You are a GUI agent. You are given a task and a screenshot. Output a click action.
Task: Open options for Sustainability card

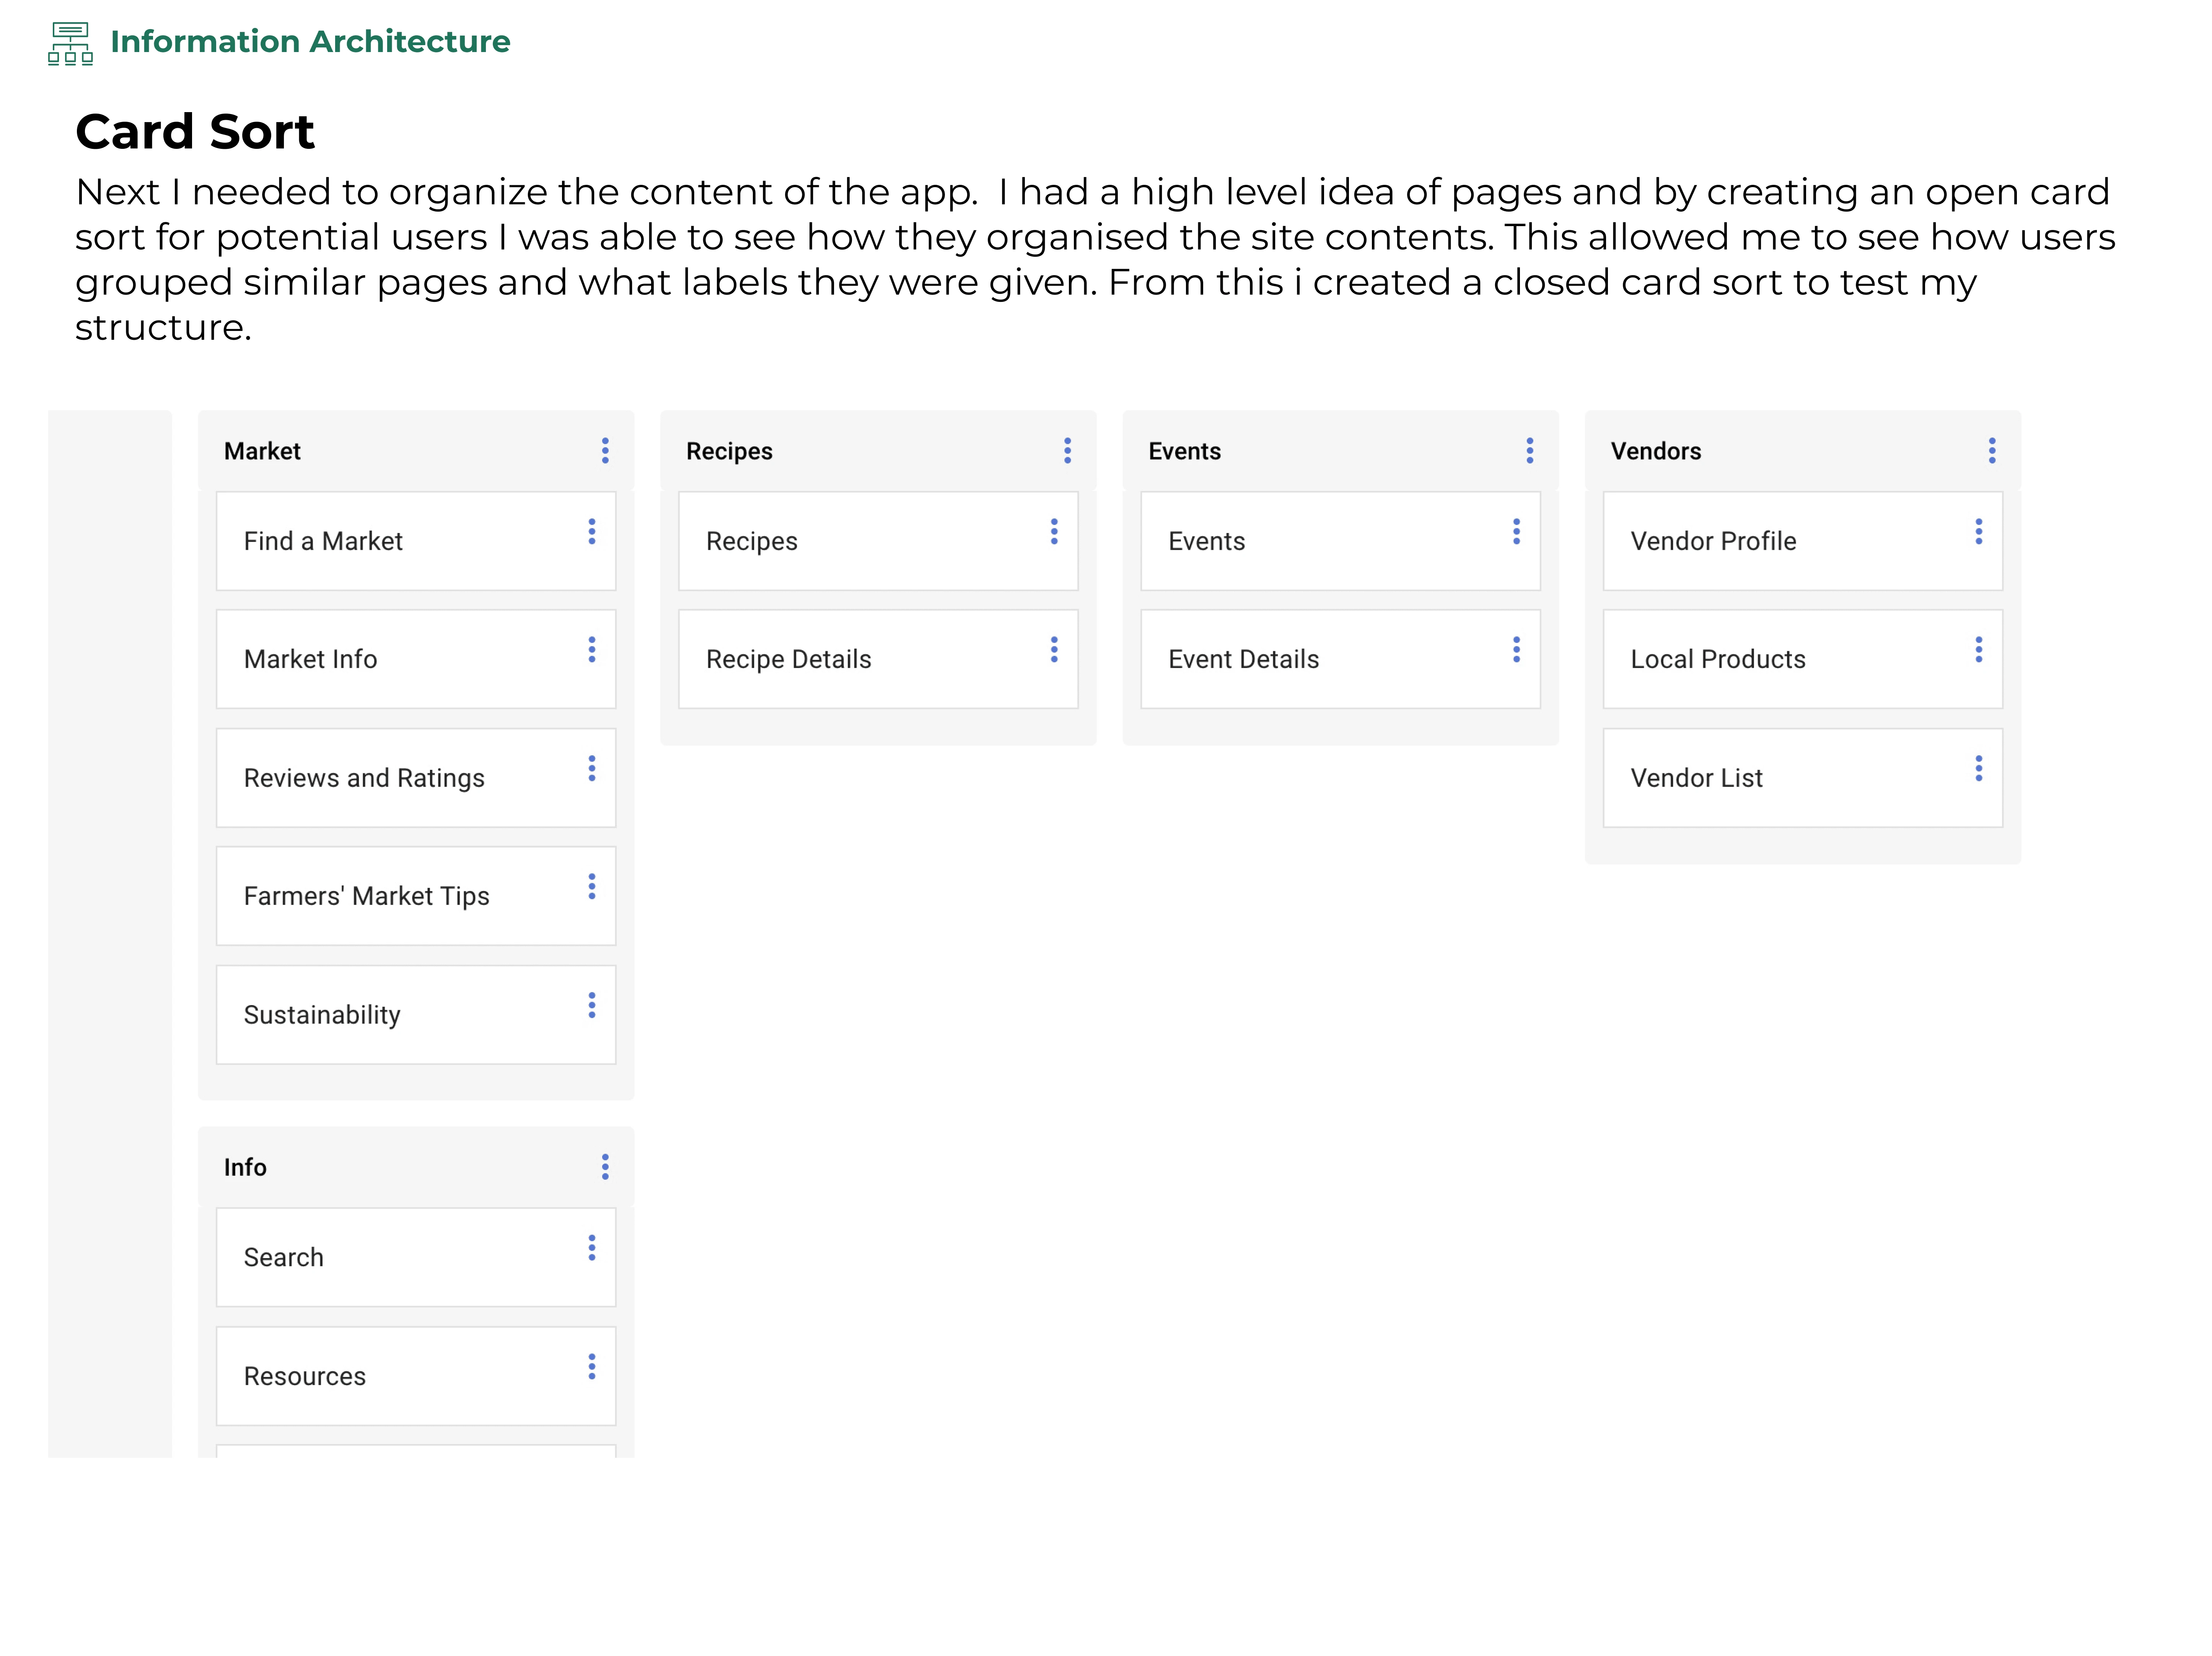click(x=592, y=1006)
